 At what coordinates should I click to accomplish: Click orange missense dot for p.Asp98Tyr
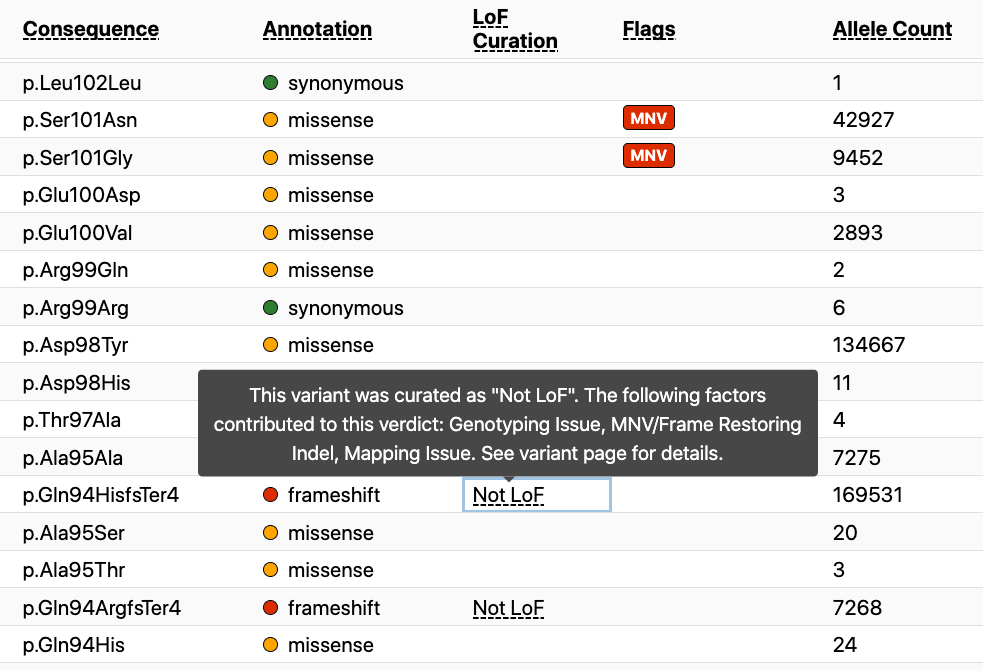[x=270, y=345]
